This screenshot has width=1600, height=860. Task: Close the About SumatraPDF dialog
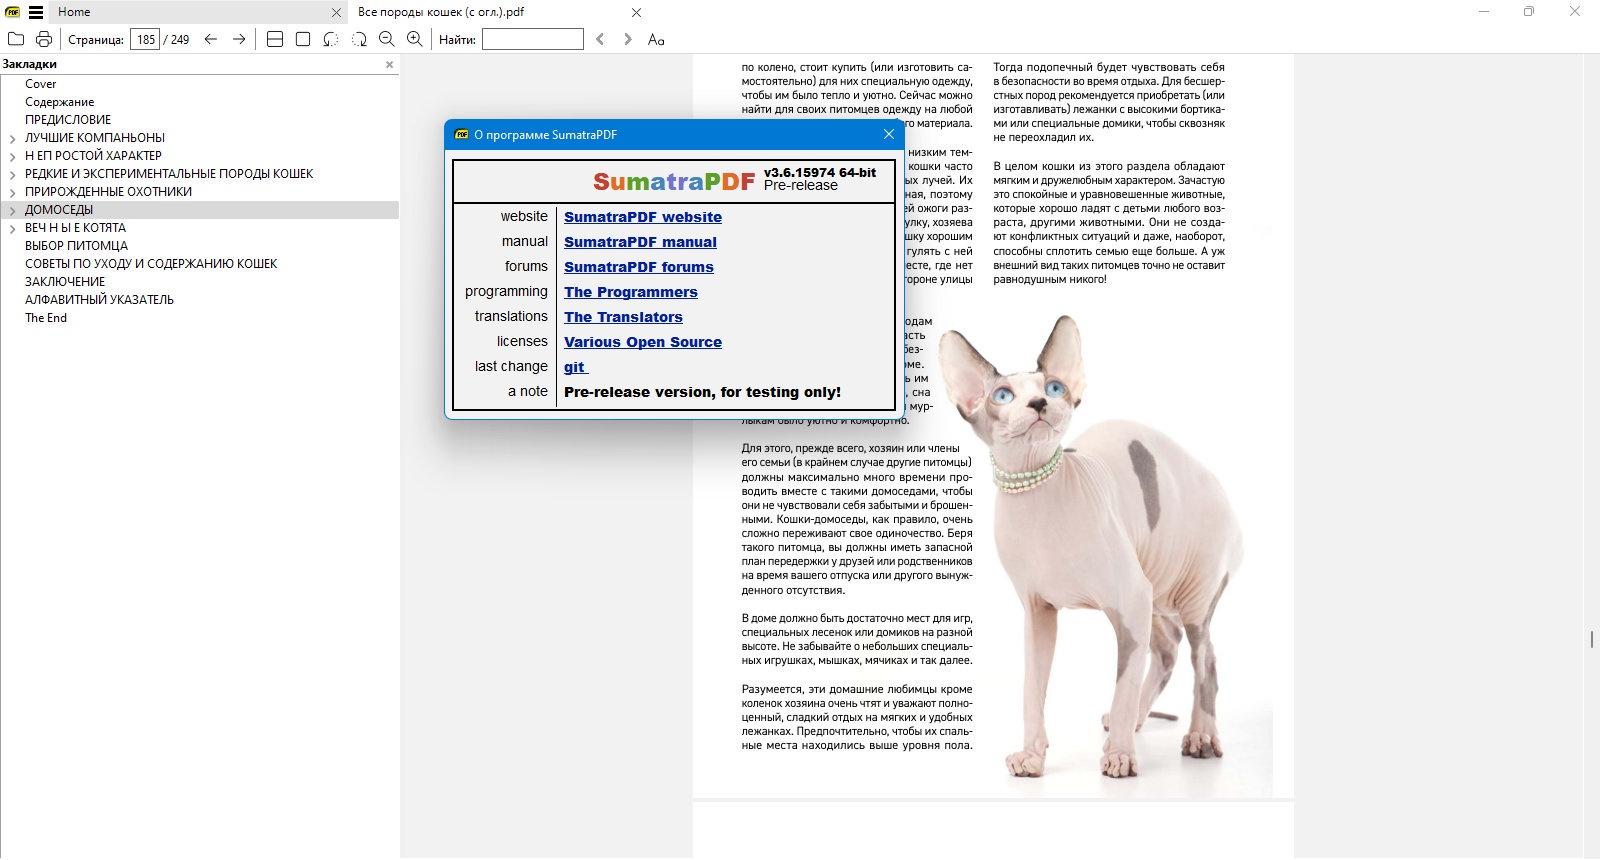coord(888,134)
